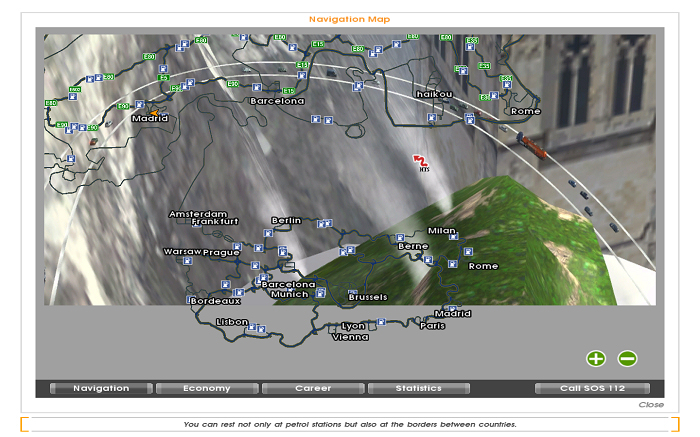The image size is (700, 437).
Task: Select the Berlin city label
Action: pos(286,221)
